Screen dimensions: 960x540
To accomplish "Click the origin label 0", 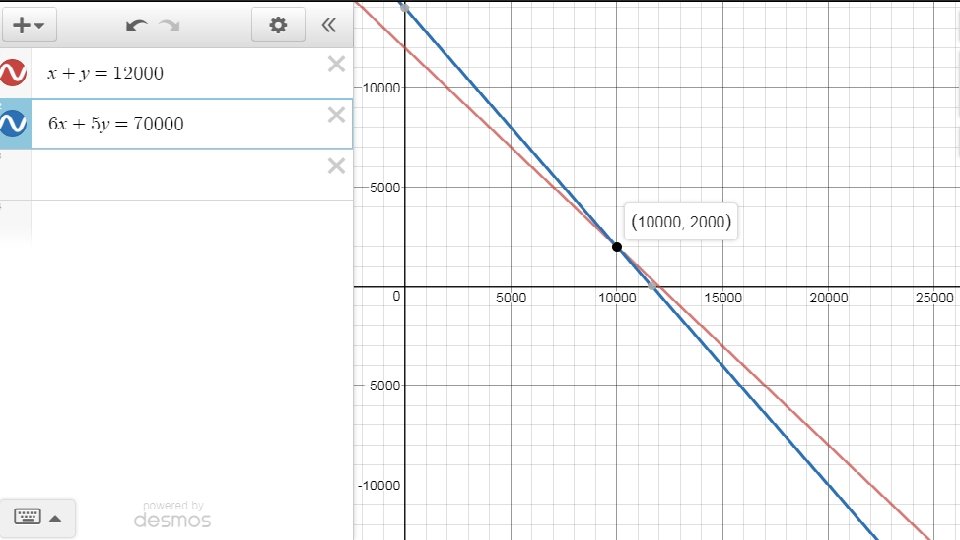I will pyautogui.click(x=396, y=296).
